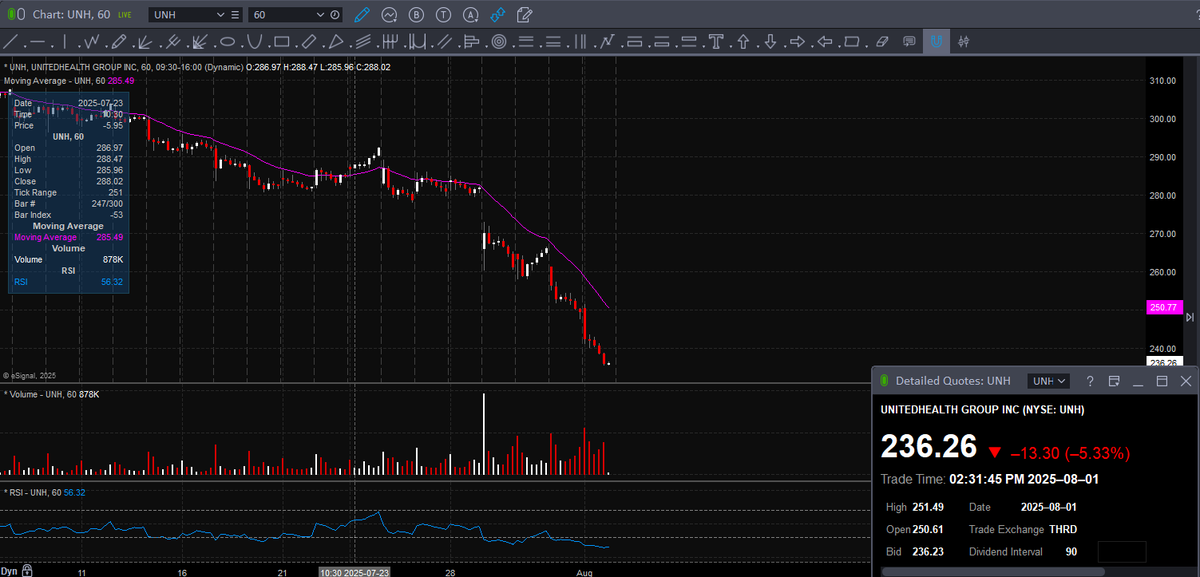The width and height of the screenshot is (1200, 577).
Task: Click the -13.30 (-5.33%) change value
Action: pyautogui.click(x=1070, y=453)
